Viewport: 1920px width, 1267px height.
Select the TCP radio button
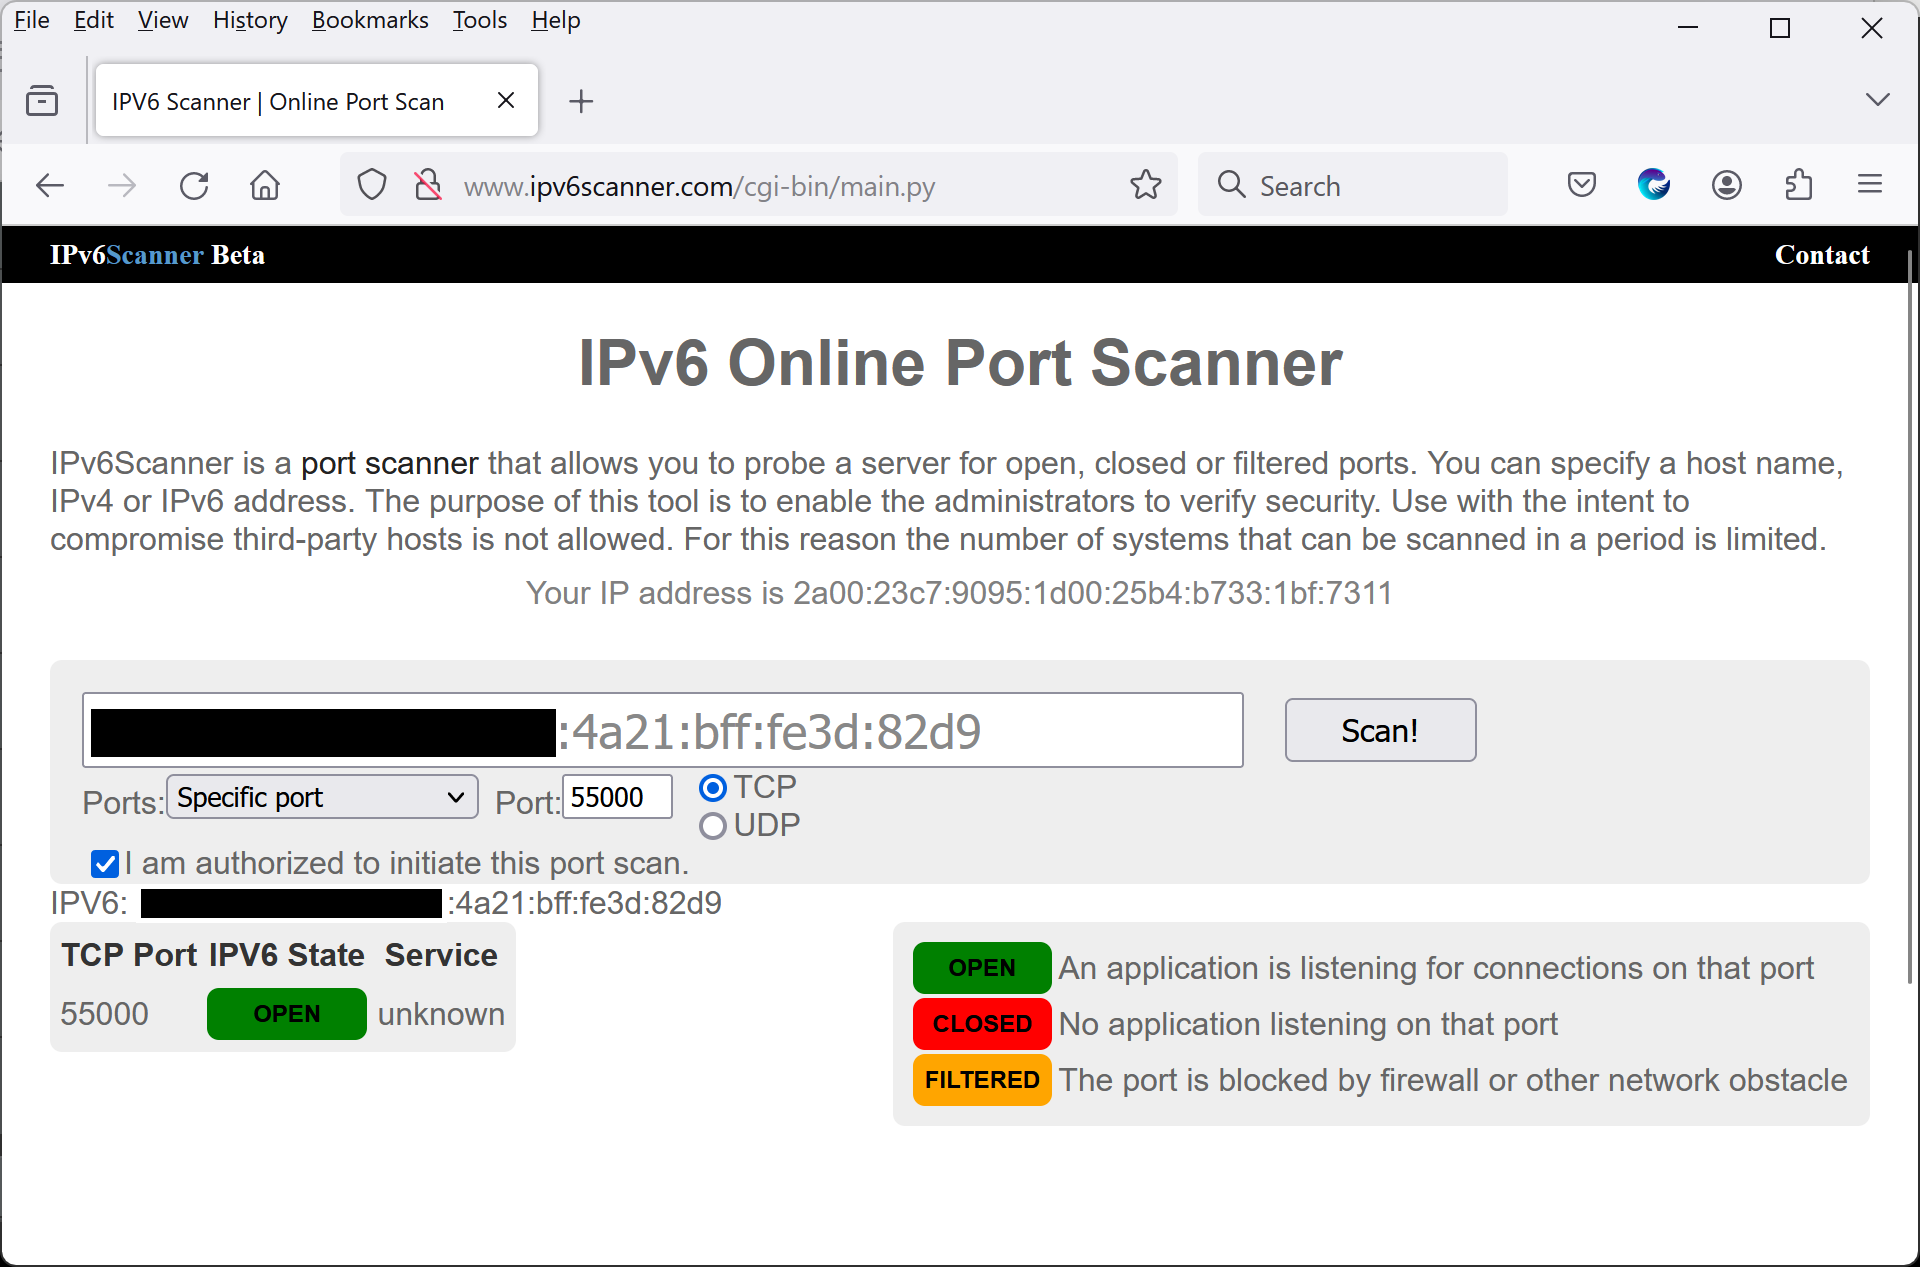pos(713,788)
